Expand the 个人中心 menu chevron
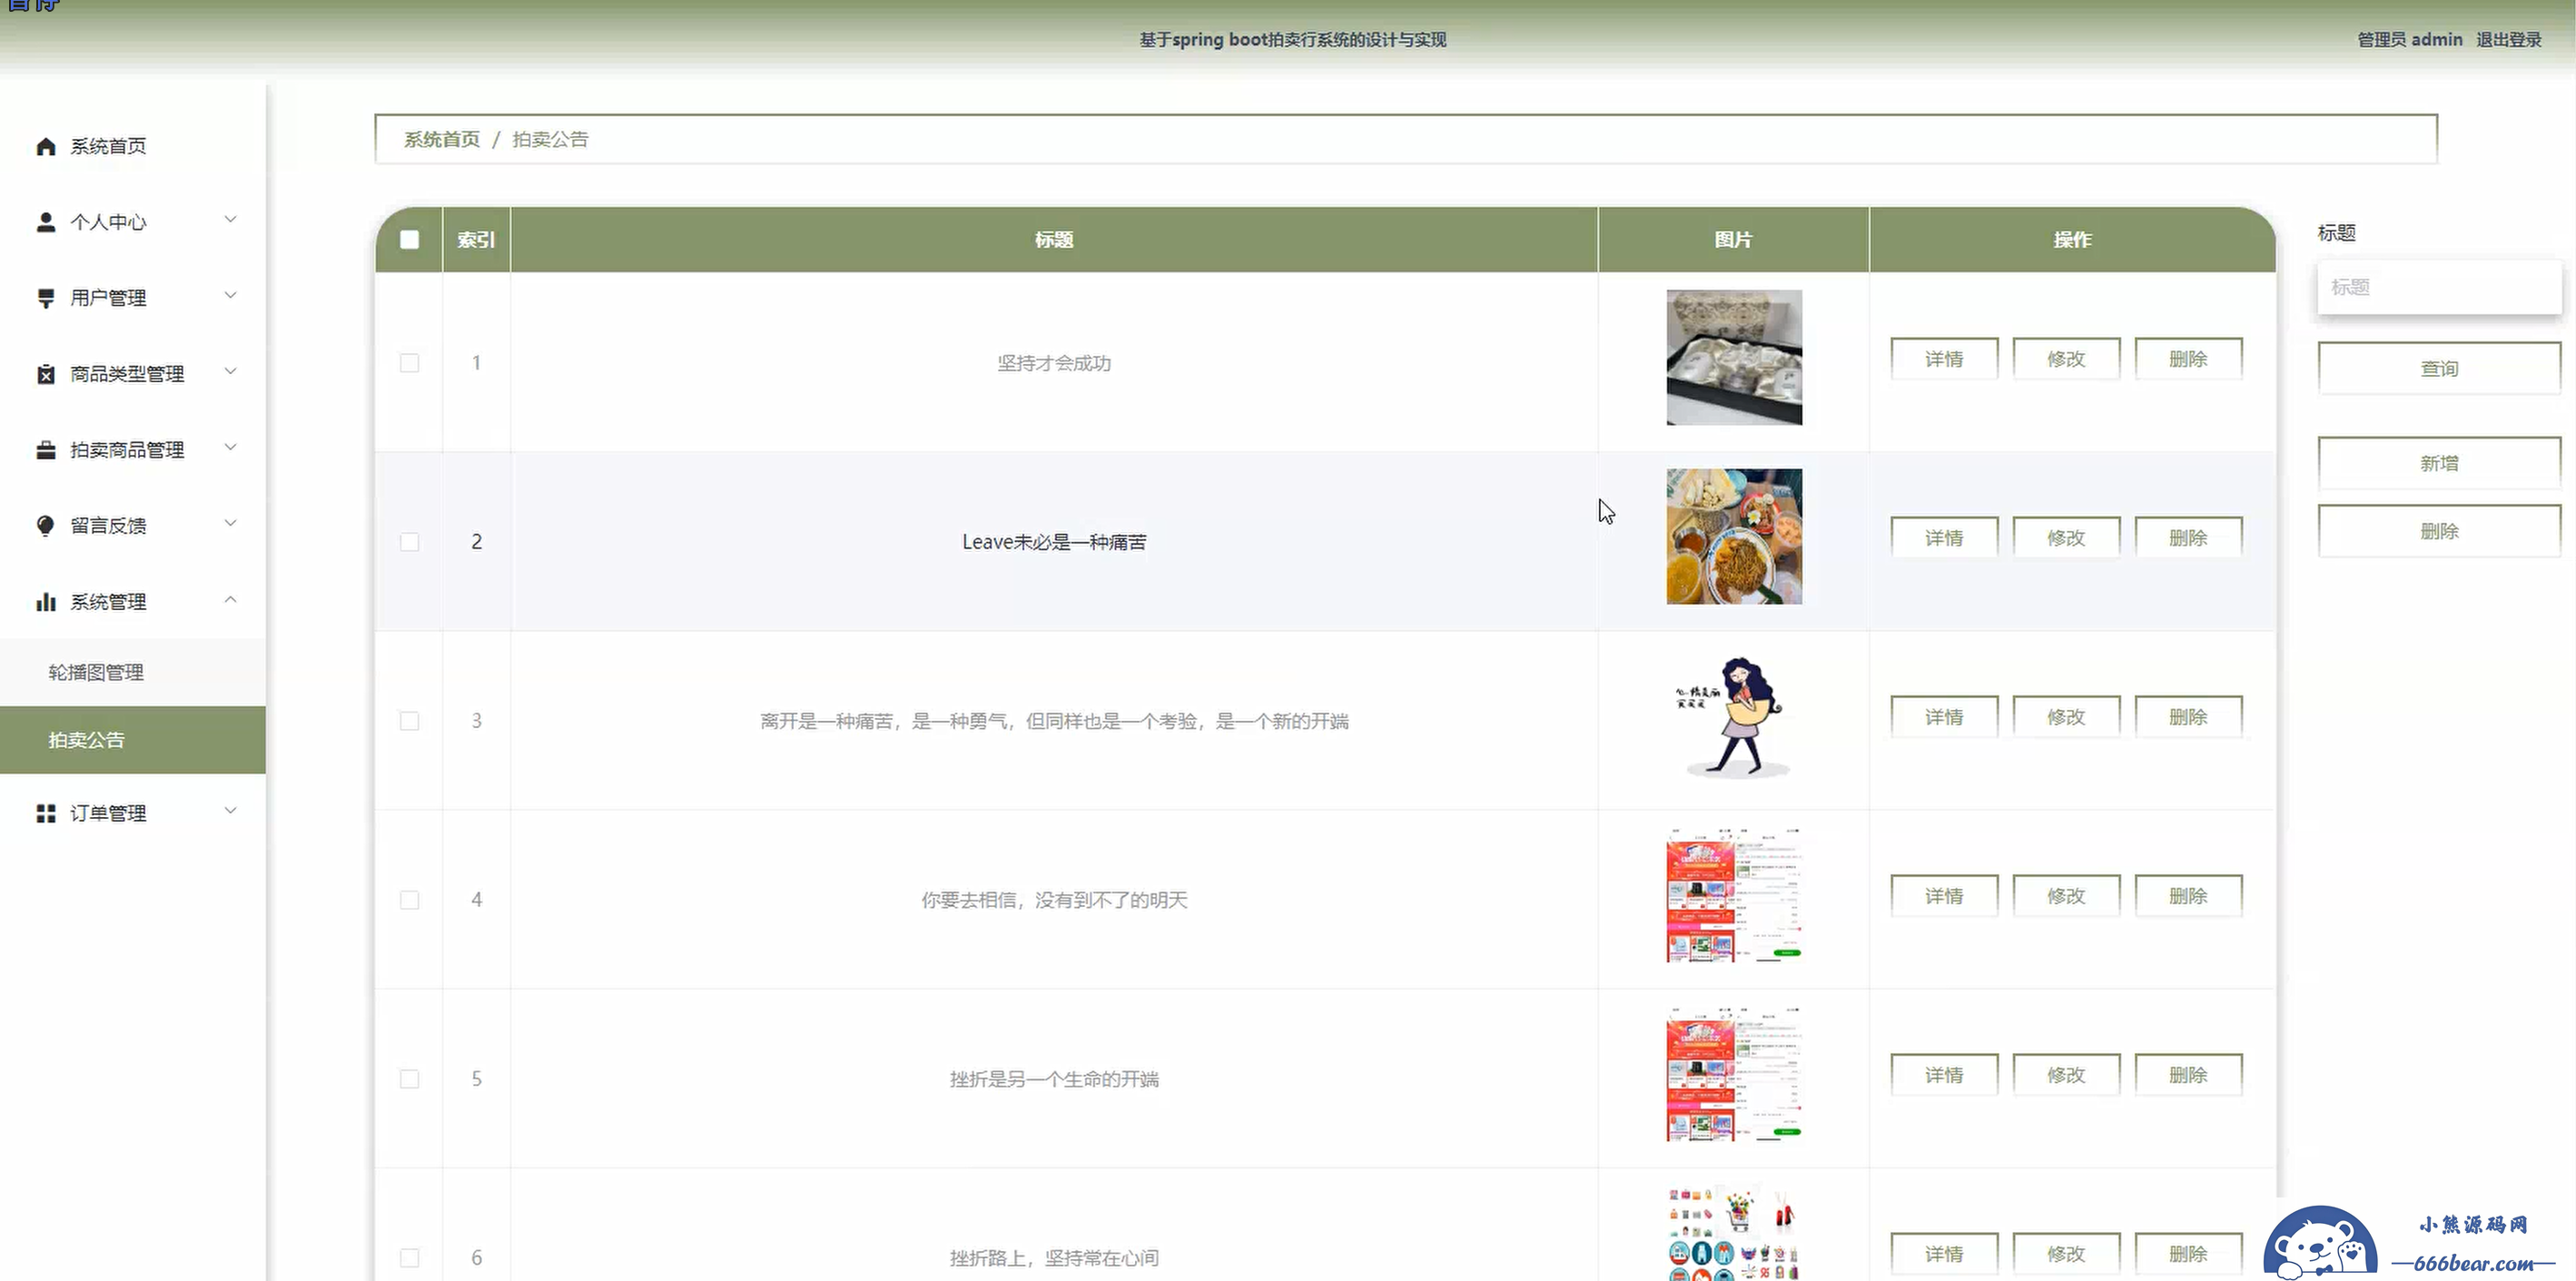This screenshot has height=1281, width=2576. [230, 220]
